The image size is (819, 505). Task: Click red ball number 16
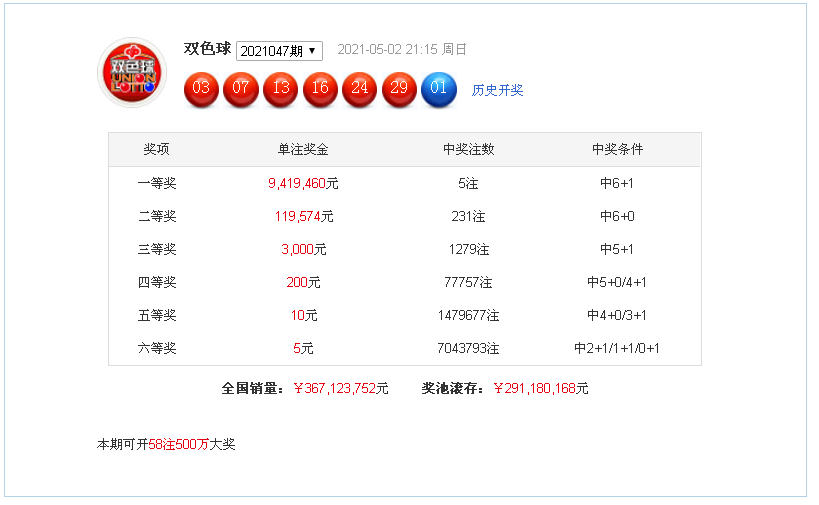(x=320, y=89)
